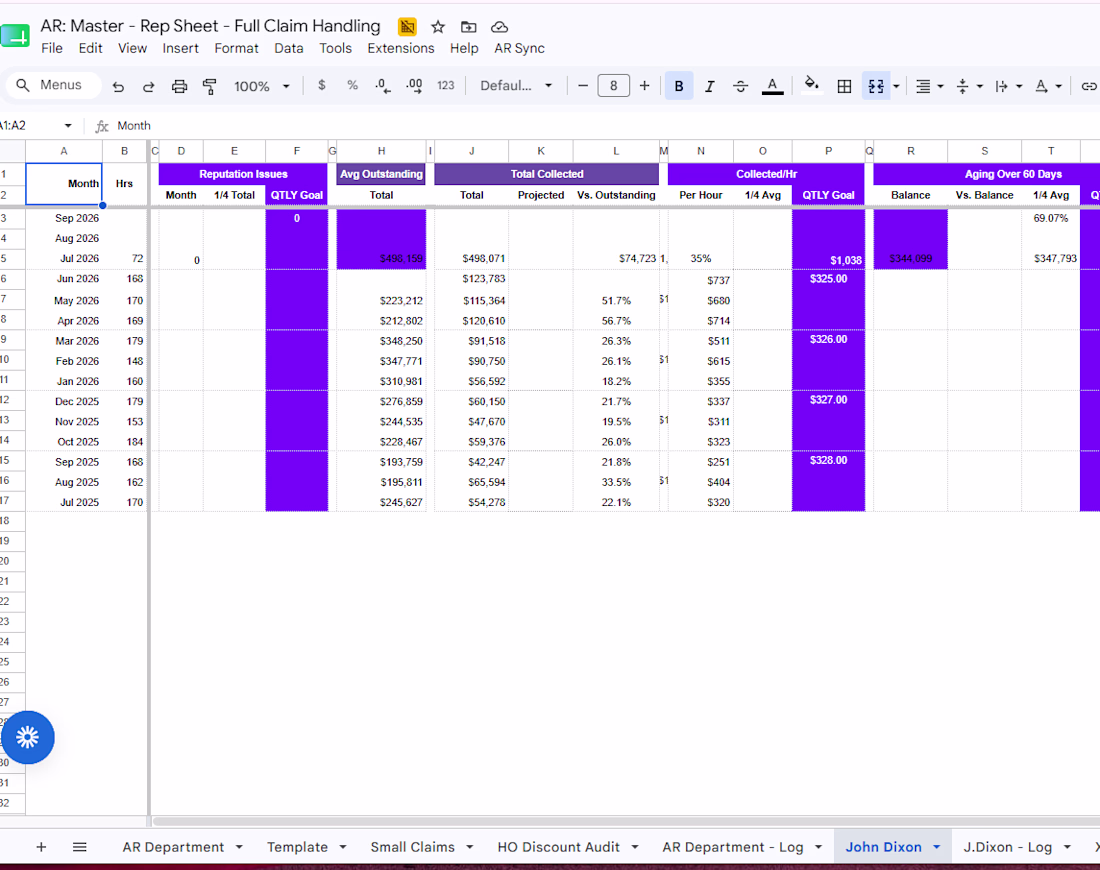Viewport: 1100px width, 870px height.
Task: Open the all sheets list icon
Action: (80, 847)
